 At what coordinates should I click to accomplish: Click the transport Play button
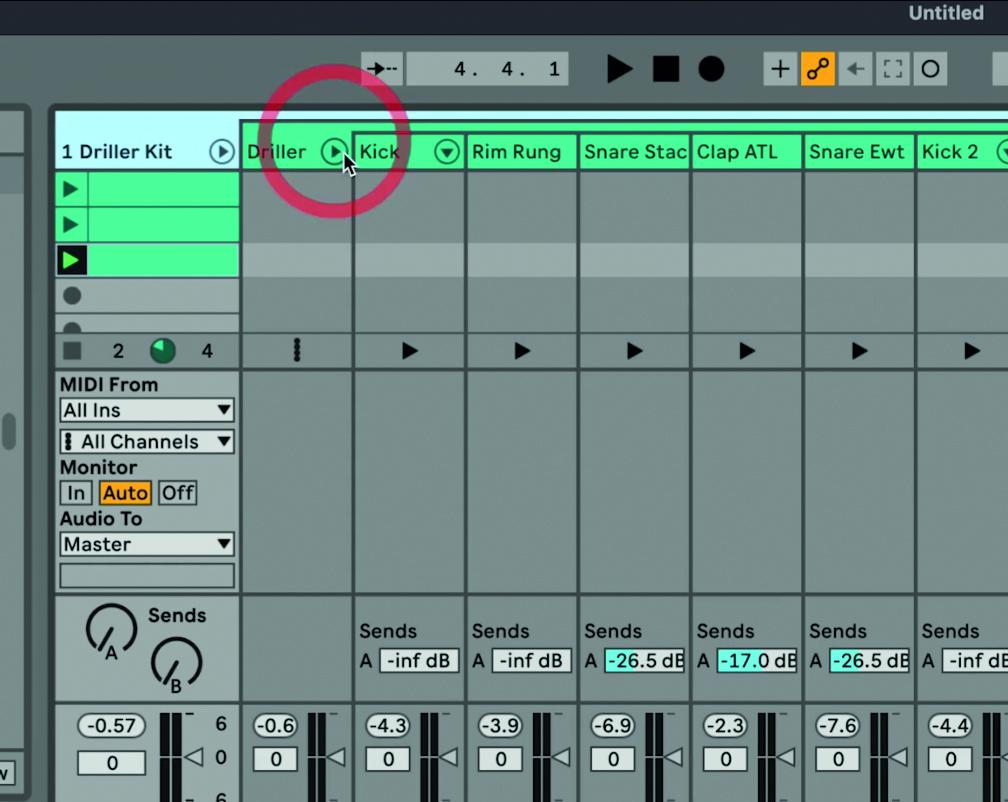(619, 69)
